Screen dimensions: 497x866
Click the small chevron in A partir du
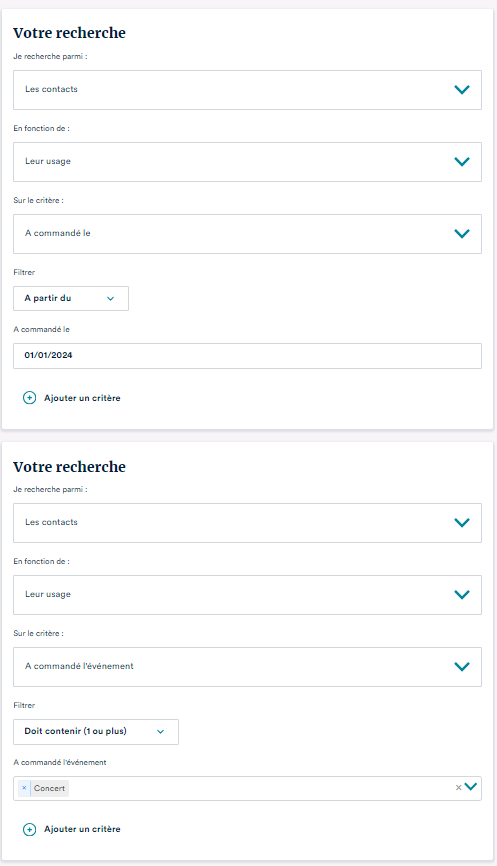click(x=110, y=299)
